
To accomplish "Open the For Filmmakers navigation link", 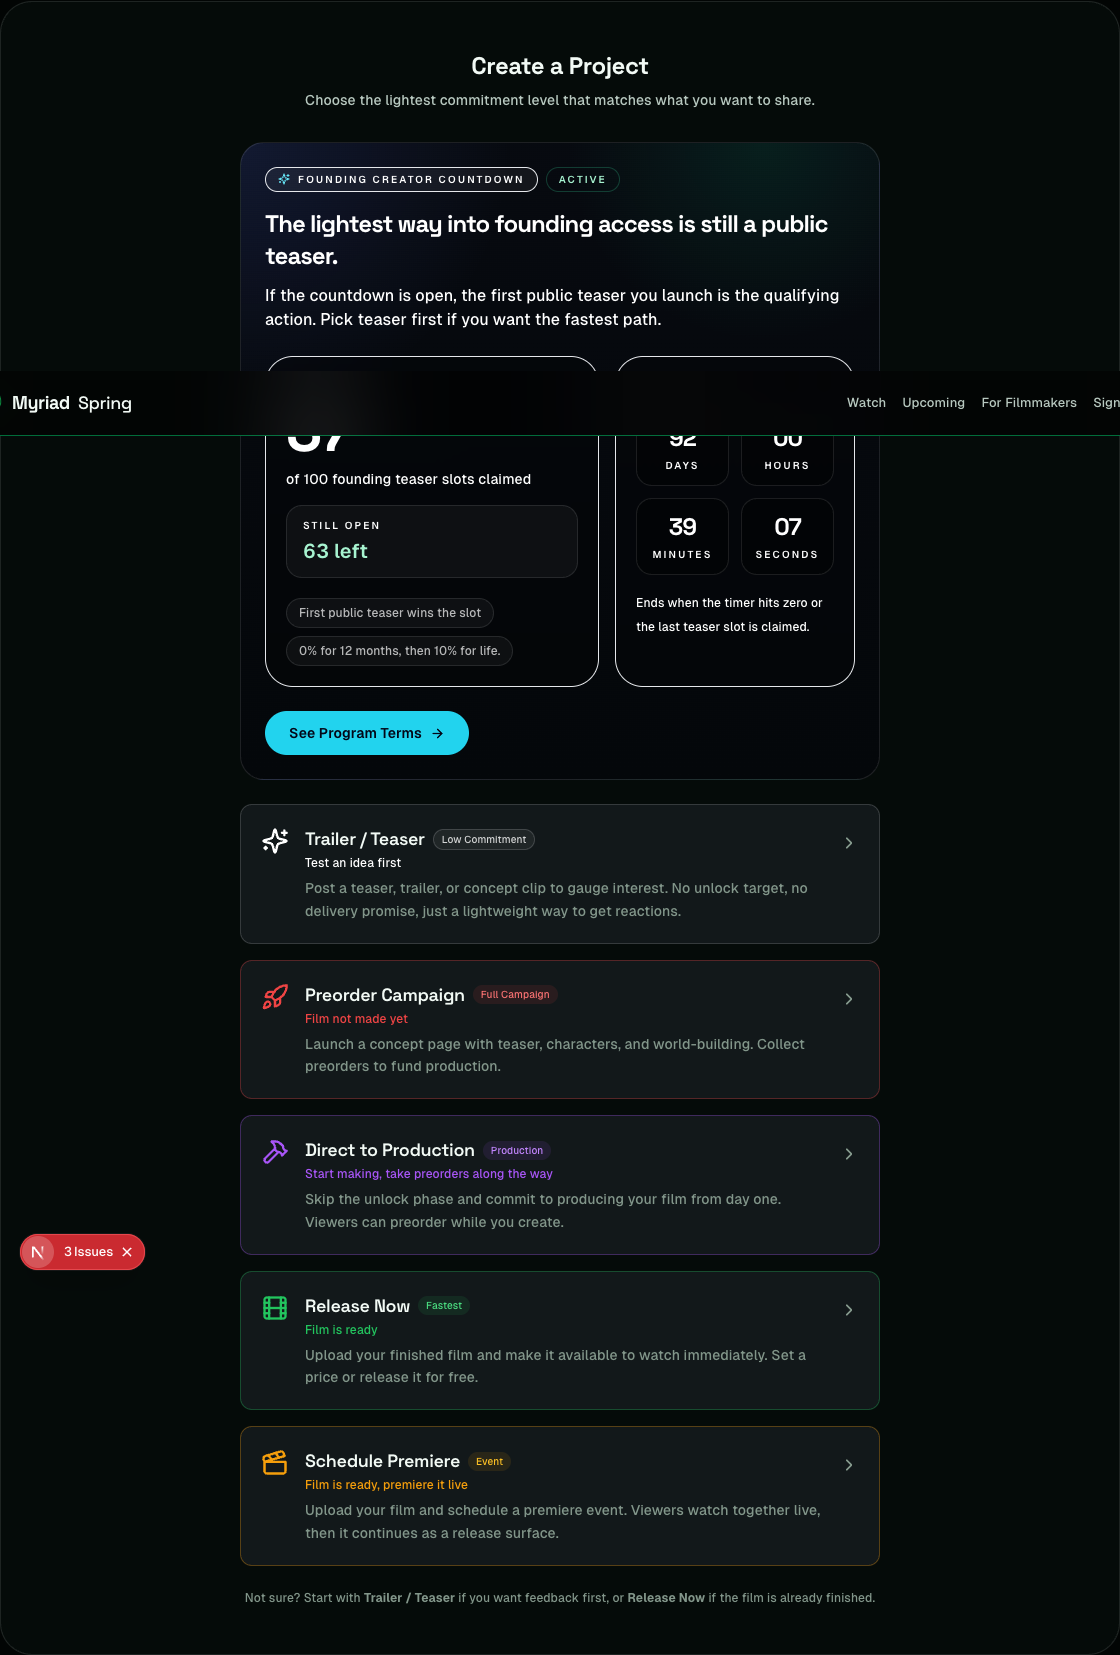I will point(1028,403).
